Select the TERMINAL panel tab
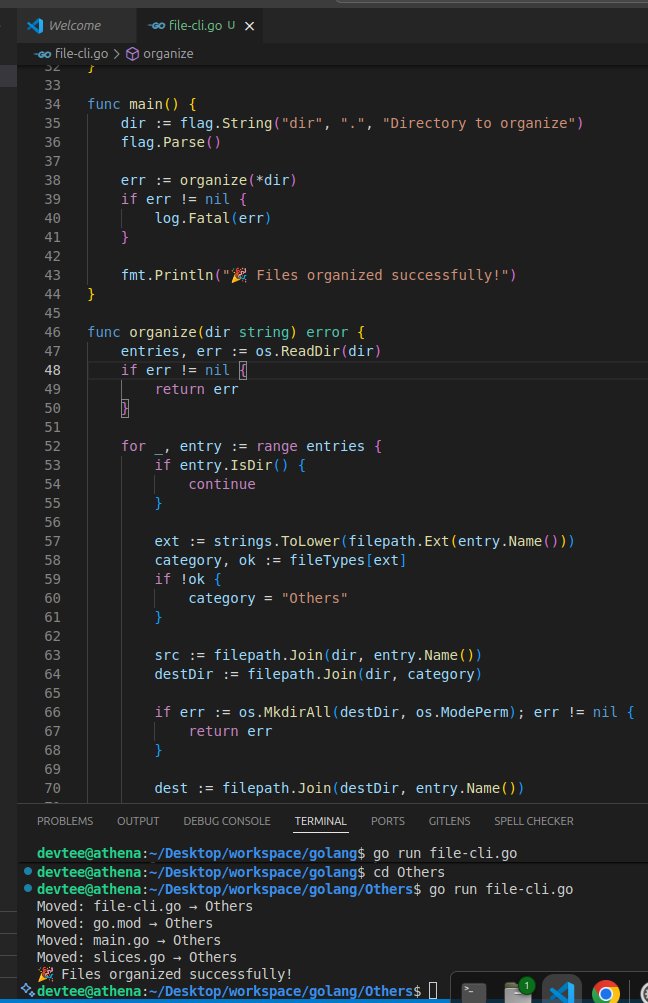Image resolution: width=648 pixels, height=1003 pixels. coord(320,821)
